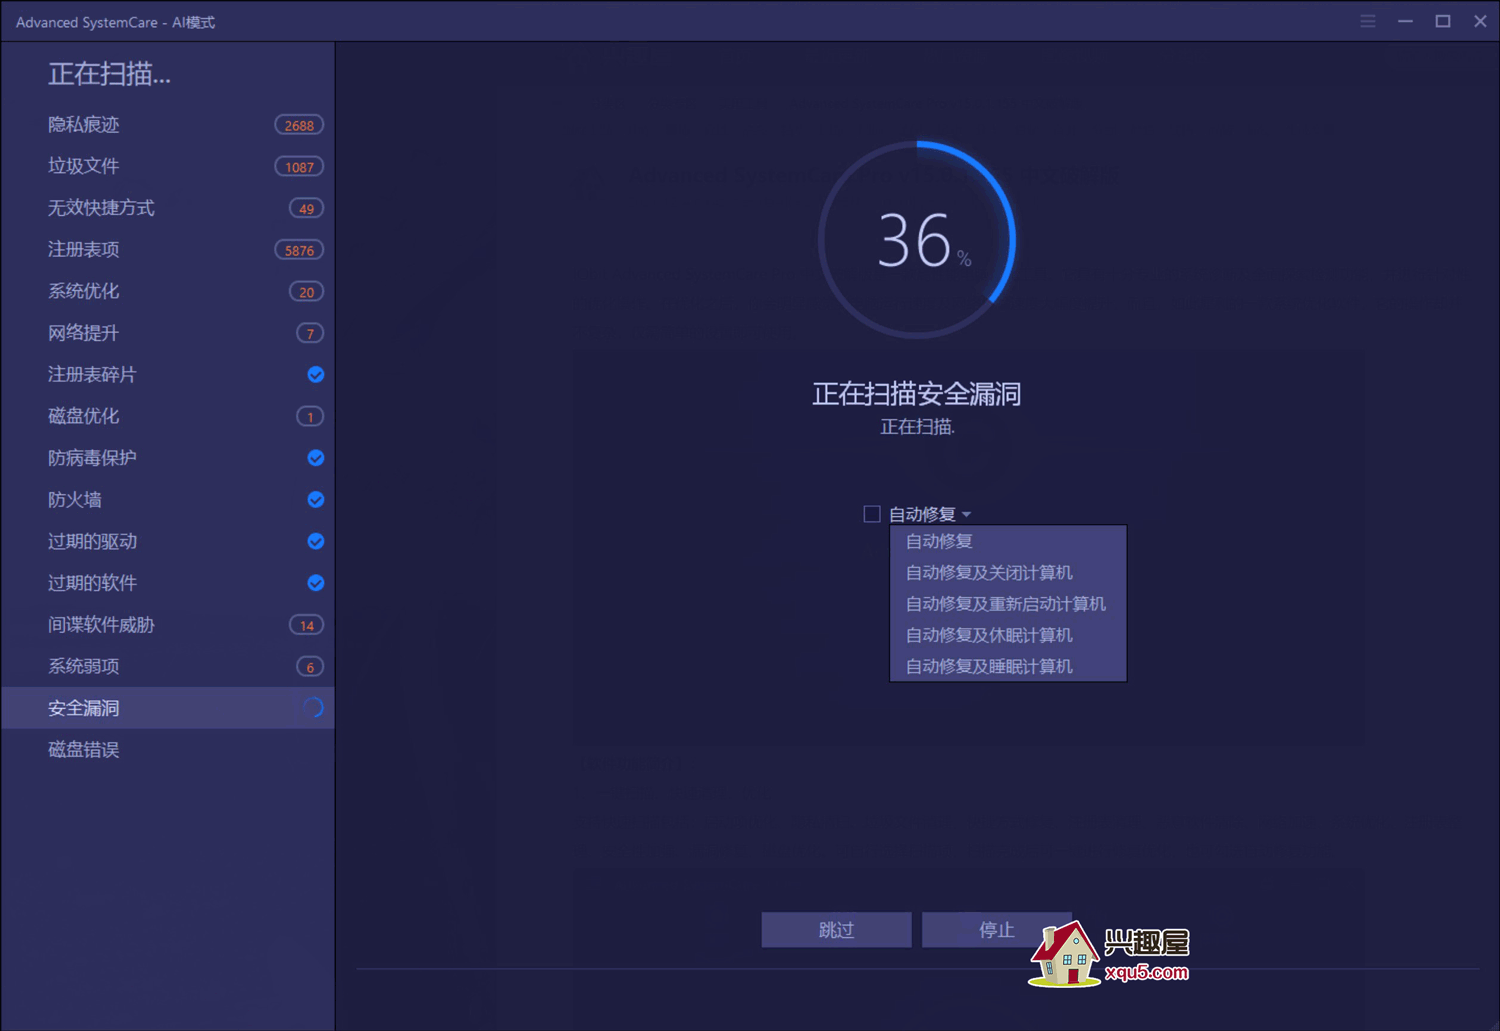Select 防火墙 in the scan list
This screenshot has width=1500, height=1031.
click(168, 500)
